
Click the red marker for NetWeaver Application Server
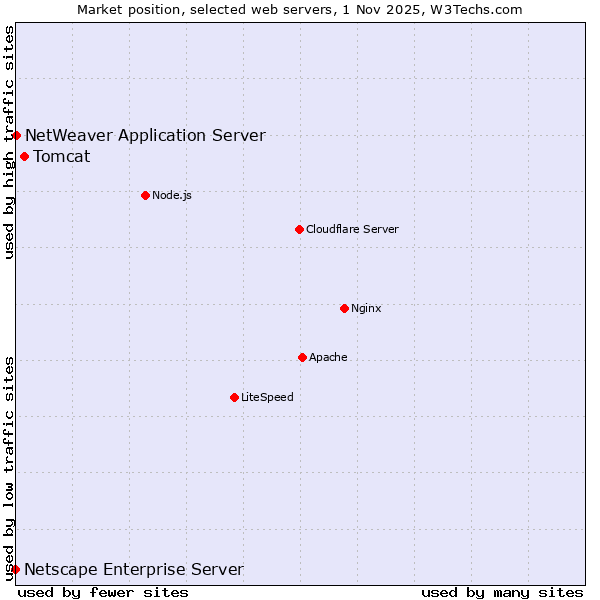tap(17, 135)
